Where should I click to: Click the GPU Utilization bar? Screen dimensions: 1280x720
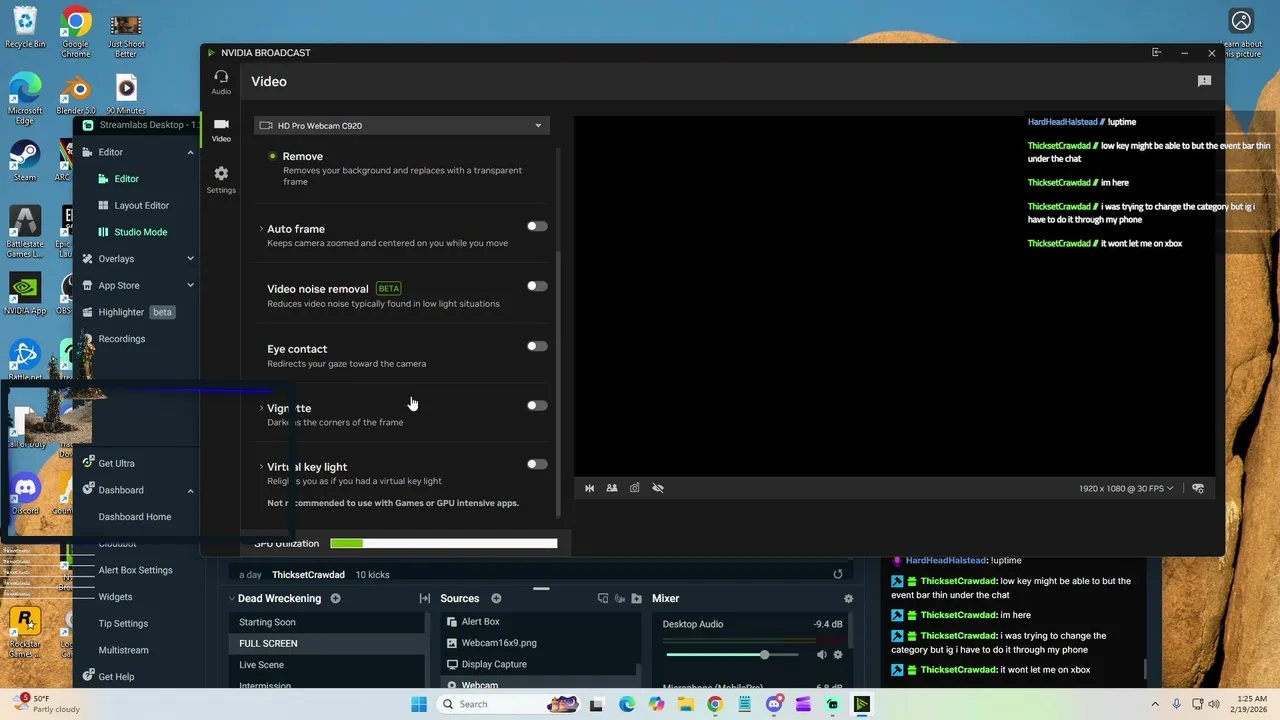pos(443,544)
